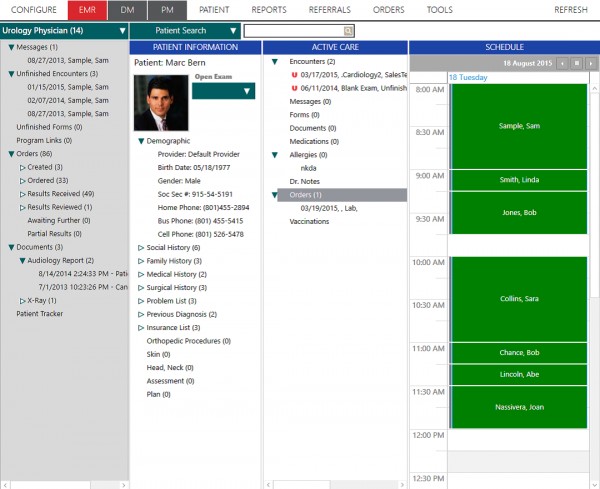Go to previous day in the schedule
This screenshot has height=489, width=600.
[x=563, y=63]
